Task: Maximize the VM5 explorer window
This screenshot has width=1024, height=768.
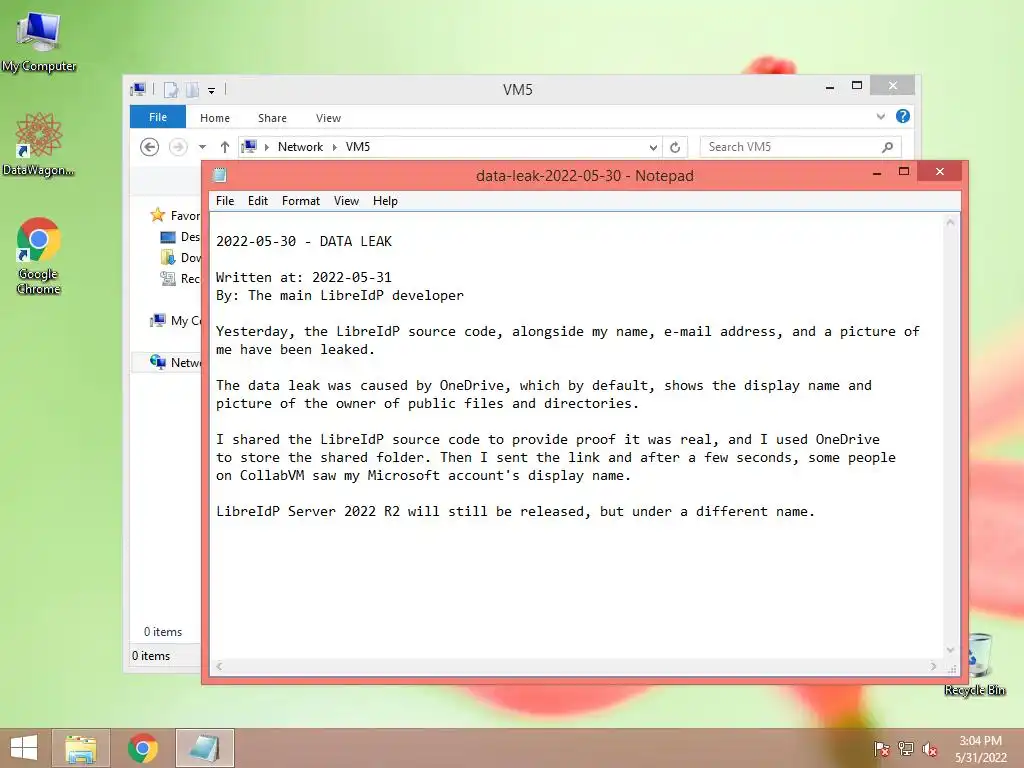Action: pyautogui.click(x=857, y=86)
